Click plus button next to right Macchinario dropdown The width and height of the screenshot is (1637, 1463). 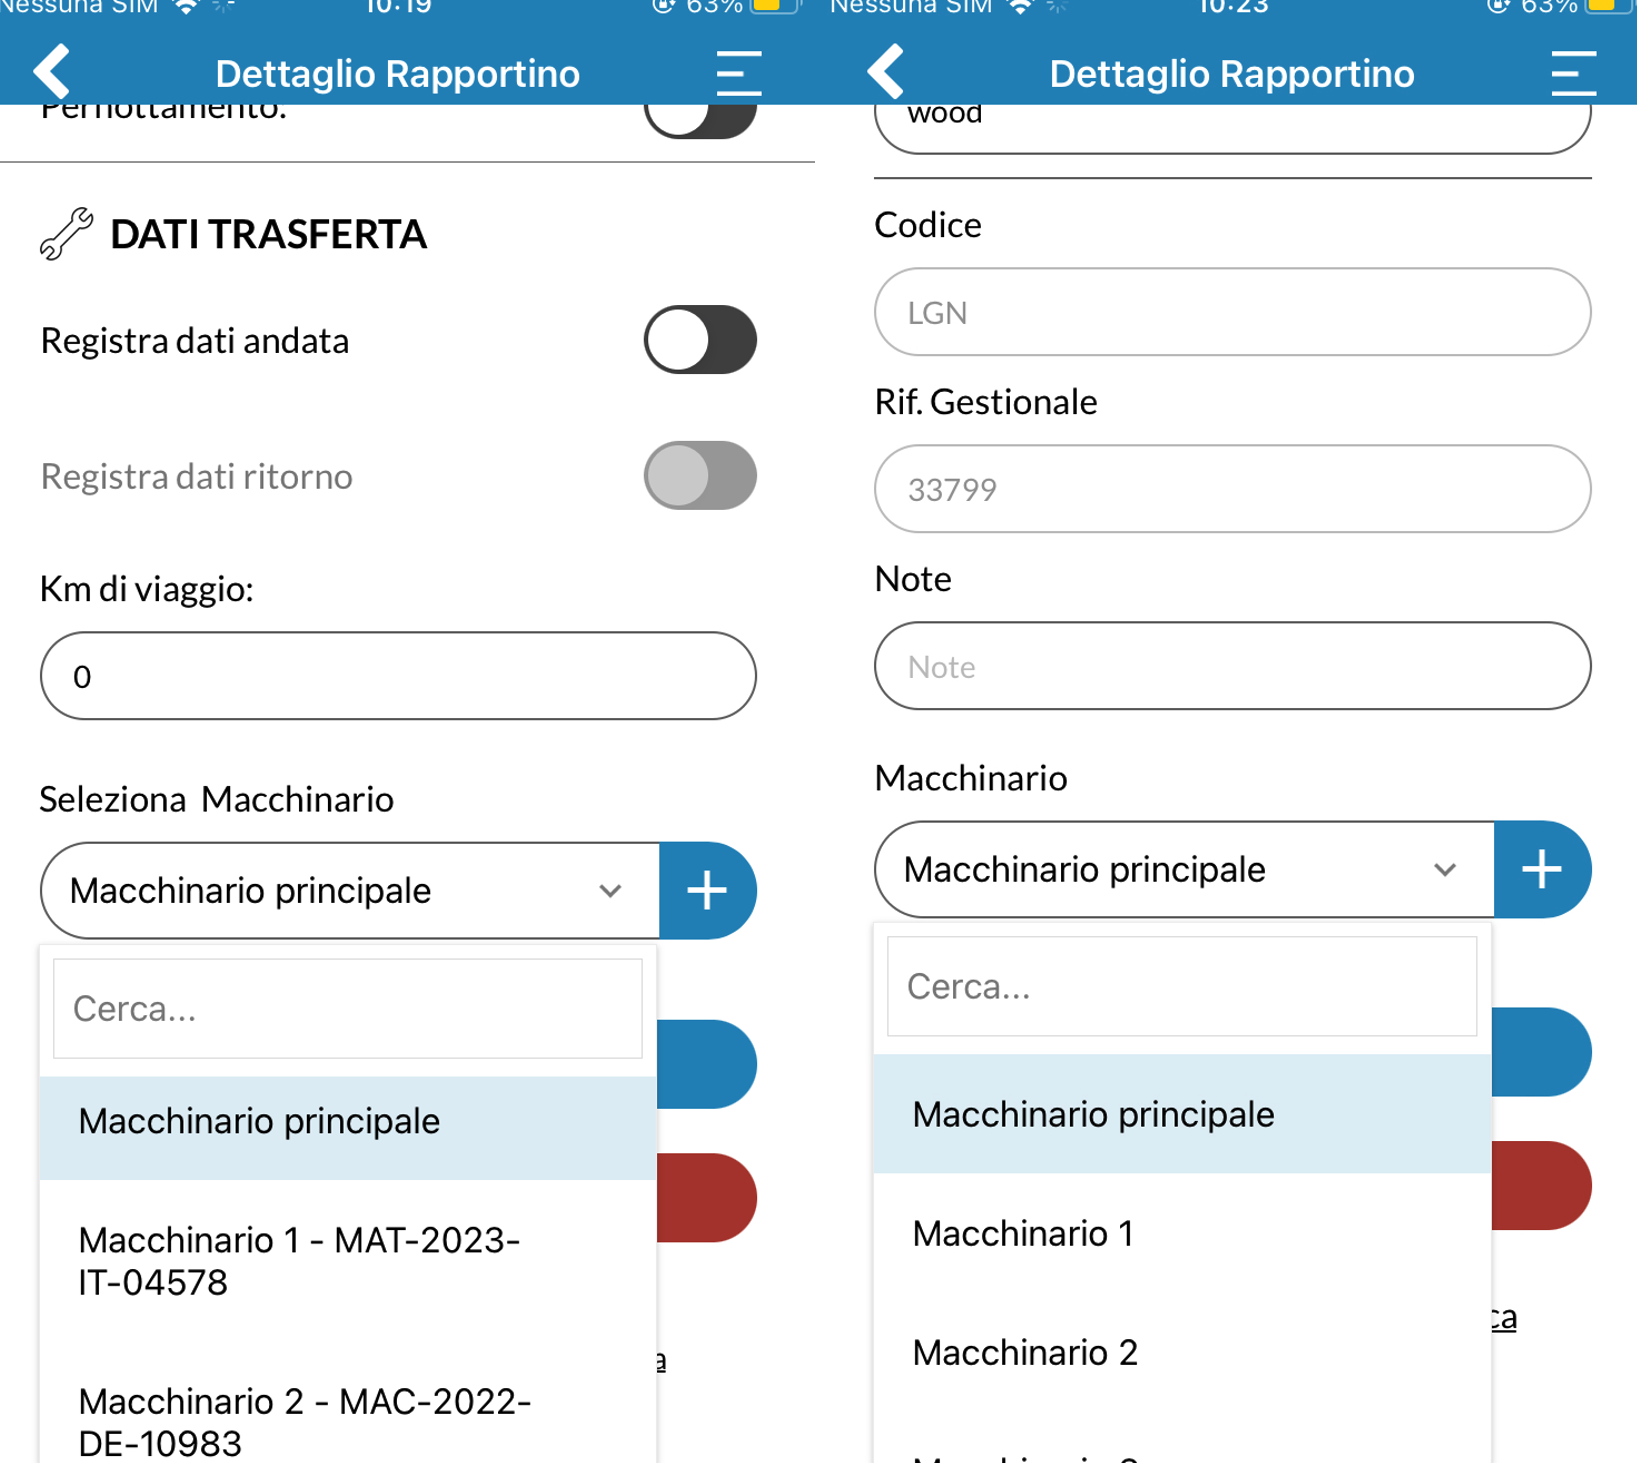(1542, 869)
